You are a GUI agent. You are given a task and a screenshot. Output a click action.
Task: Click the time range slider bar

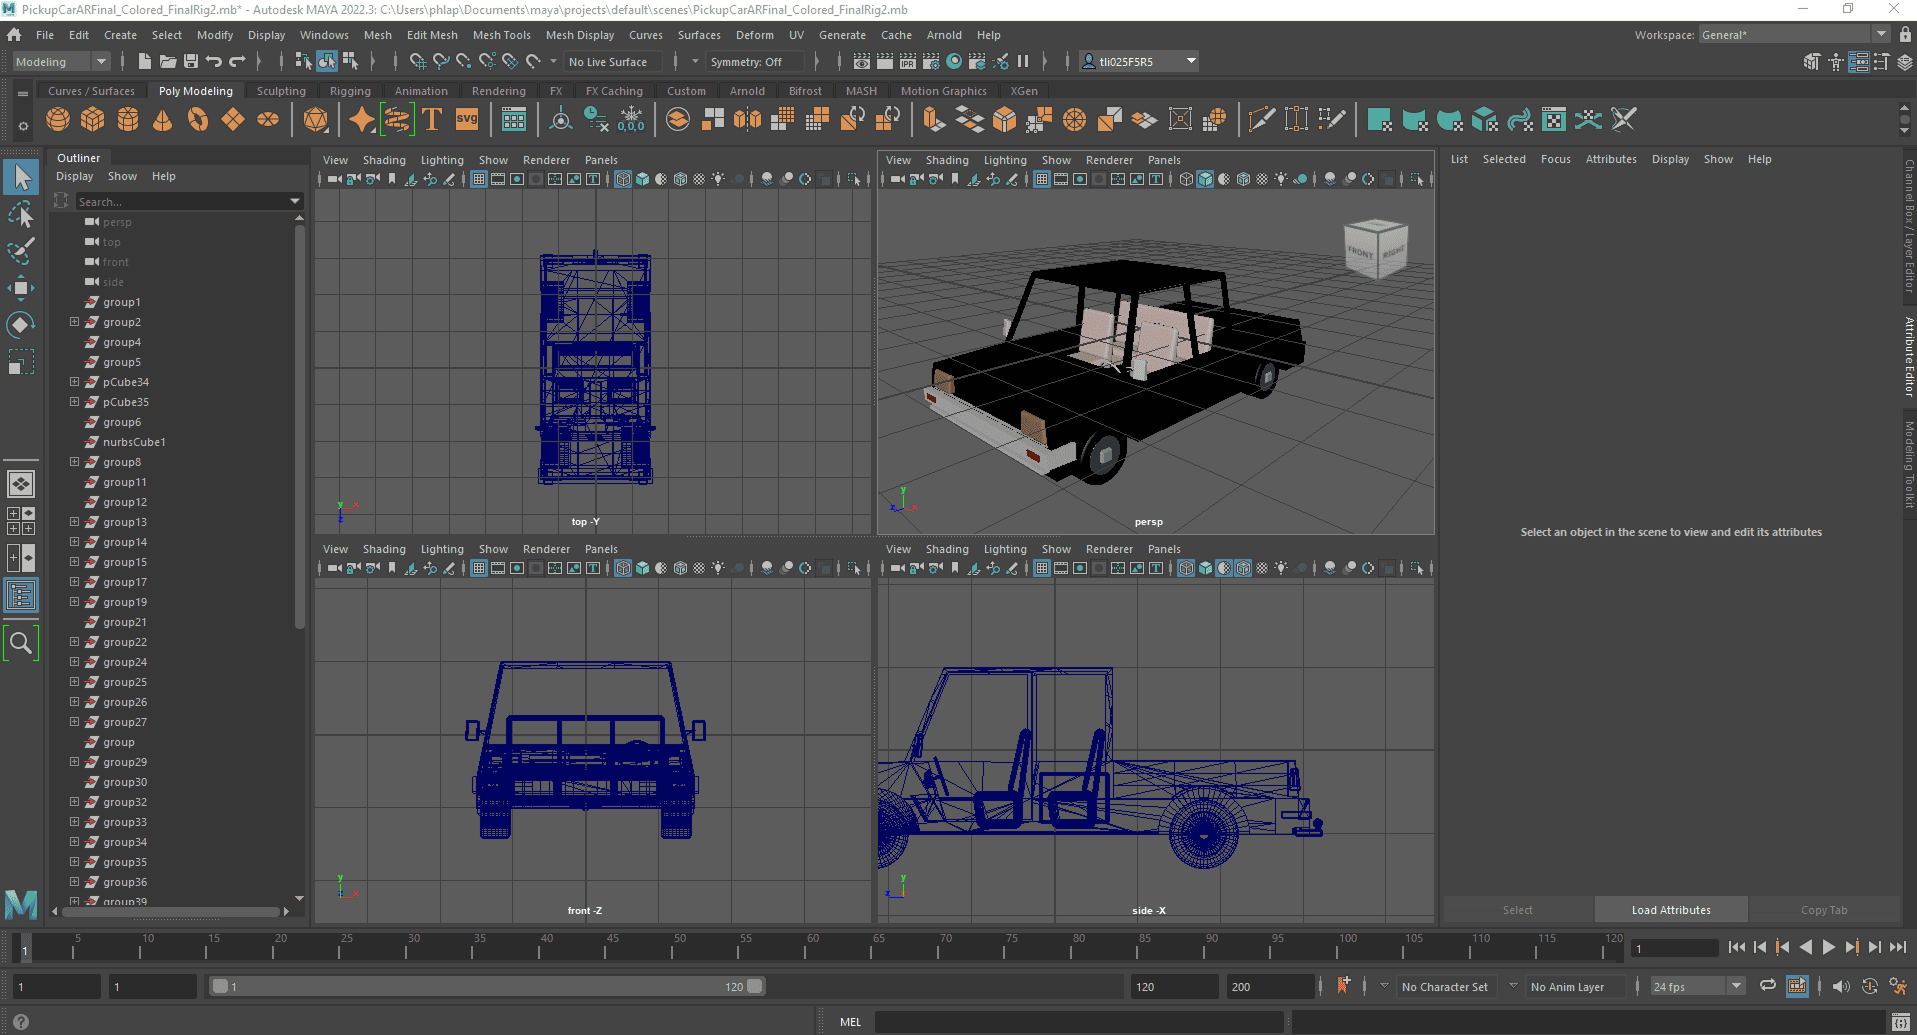coord(485,986)
